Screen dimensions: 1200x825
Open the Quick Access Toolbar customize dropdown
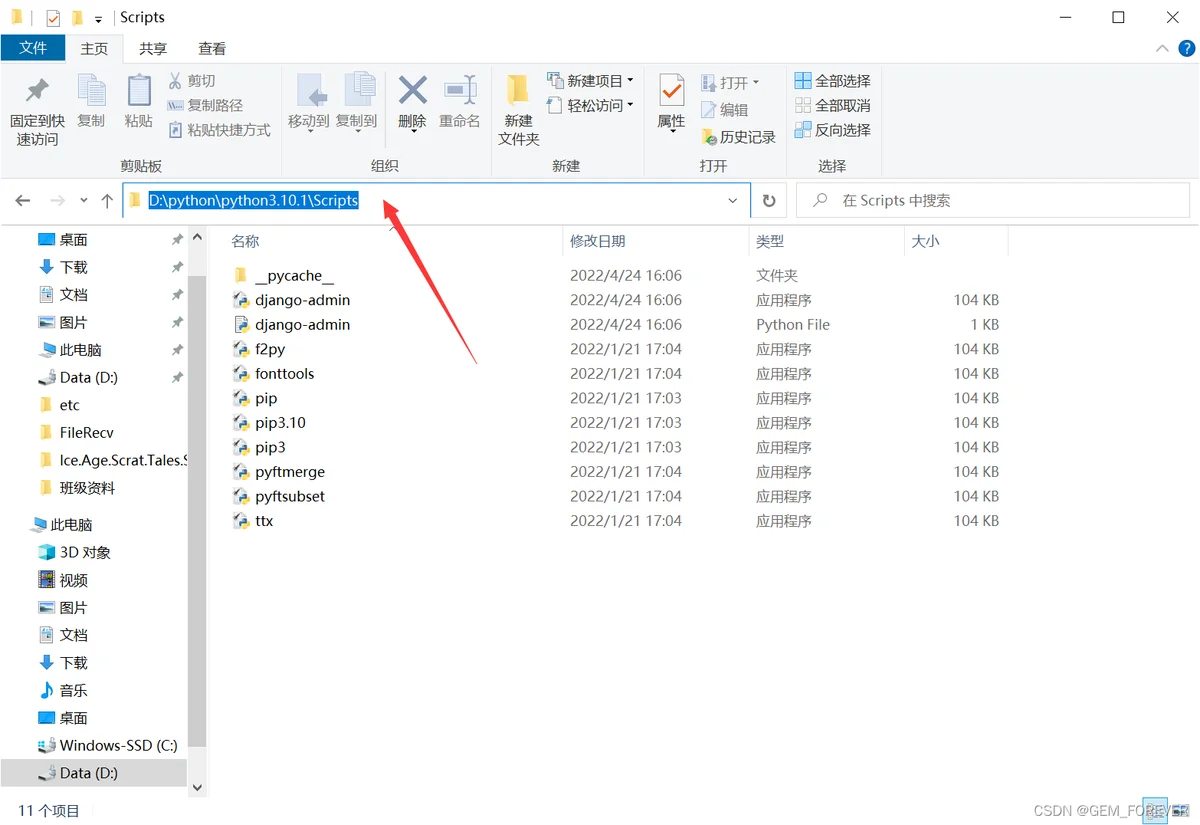98,18
